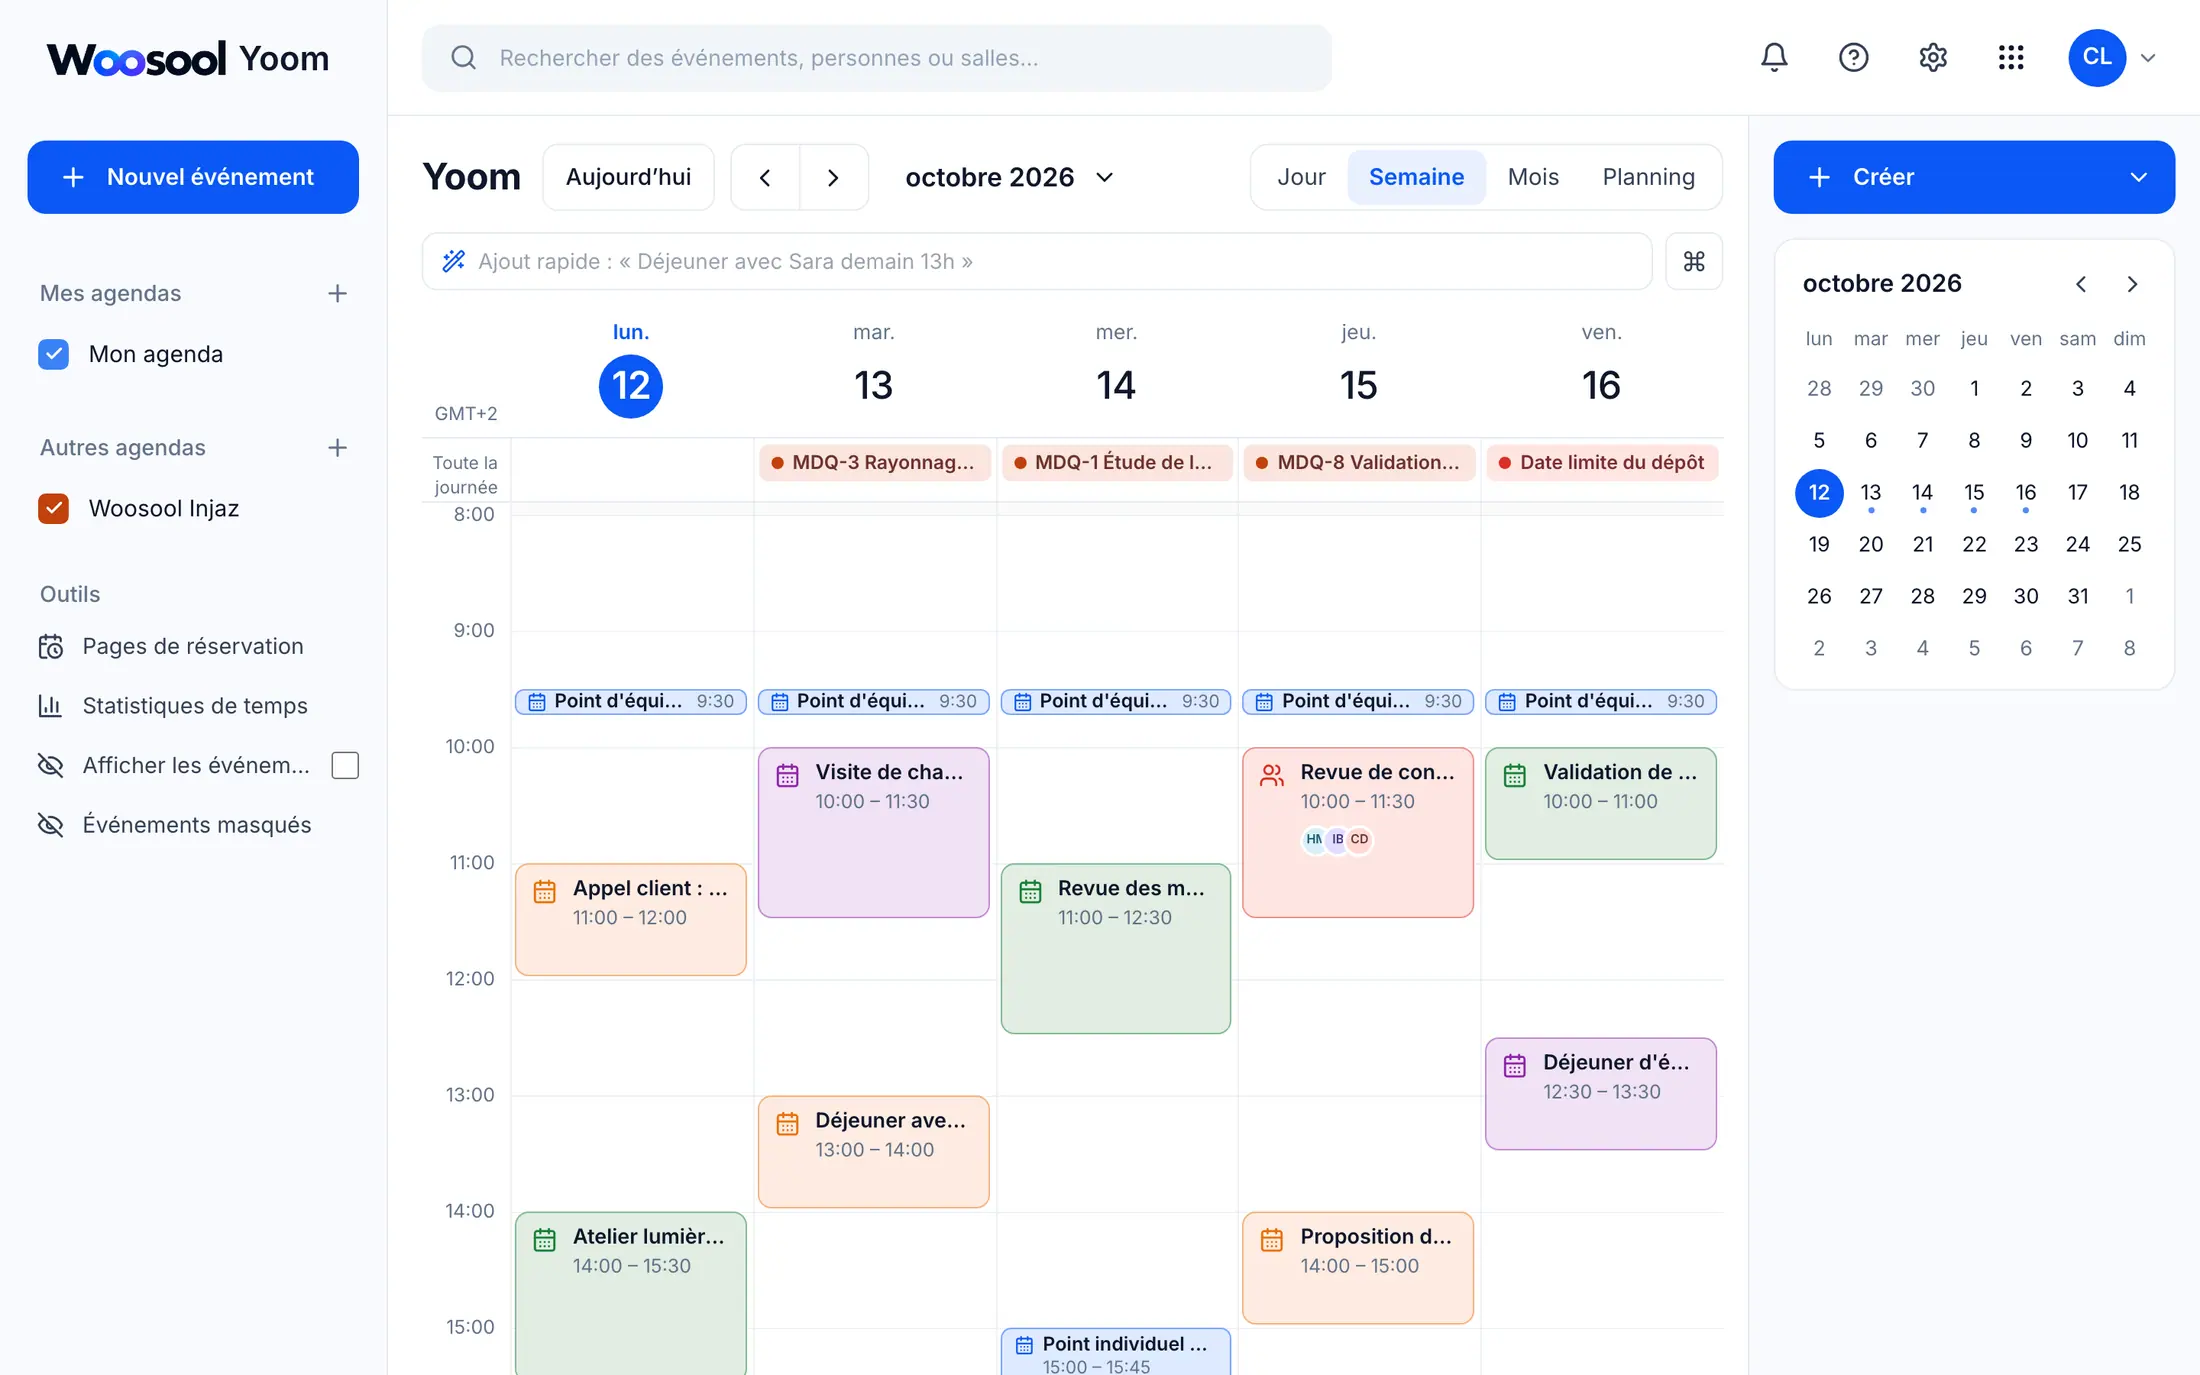The image size is (2200, 1375).
Task: Open the Visite de chantier event on Tuesday
Action: (x=874, y=832)
